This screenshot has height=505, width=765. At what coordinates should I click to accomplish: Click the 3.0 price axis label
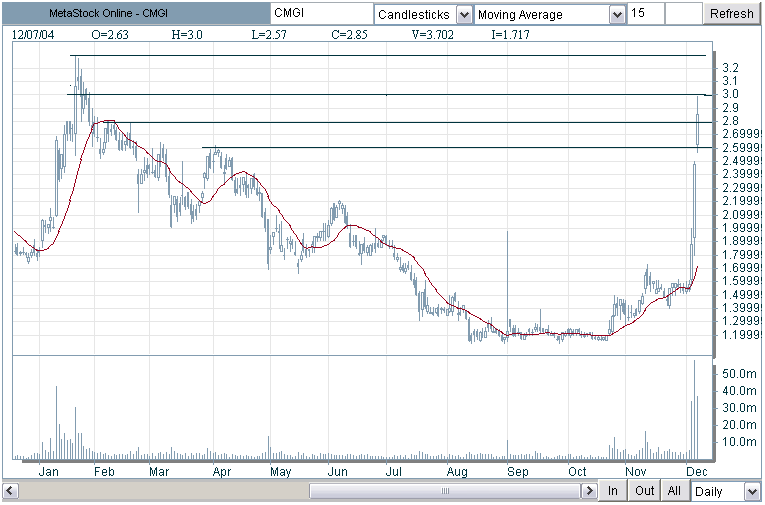pos(730,94)
